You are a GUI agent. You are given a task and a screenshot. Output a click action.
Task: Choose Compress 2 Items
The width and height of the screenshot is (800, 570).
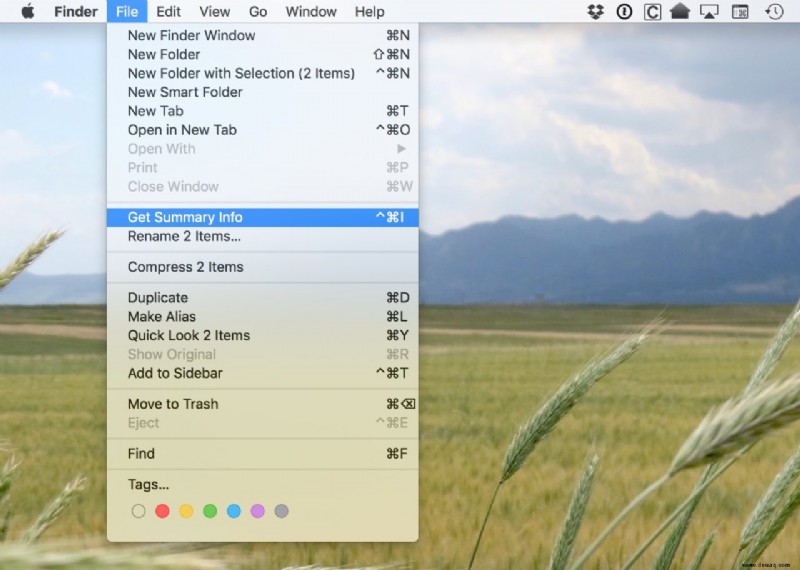(x=263, y=267)
